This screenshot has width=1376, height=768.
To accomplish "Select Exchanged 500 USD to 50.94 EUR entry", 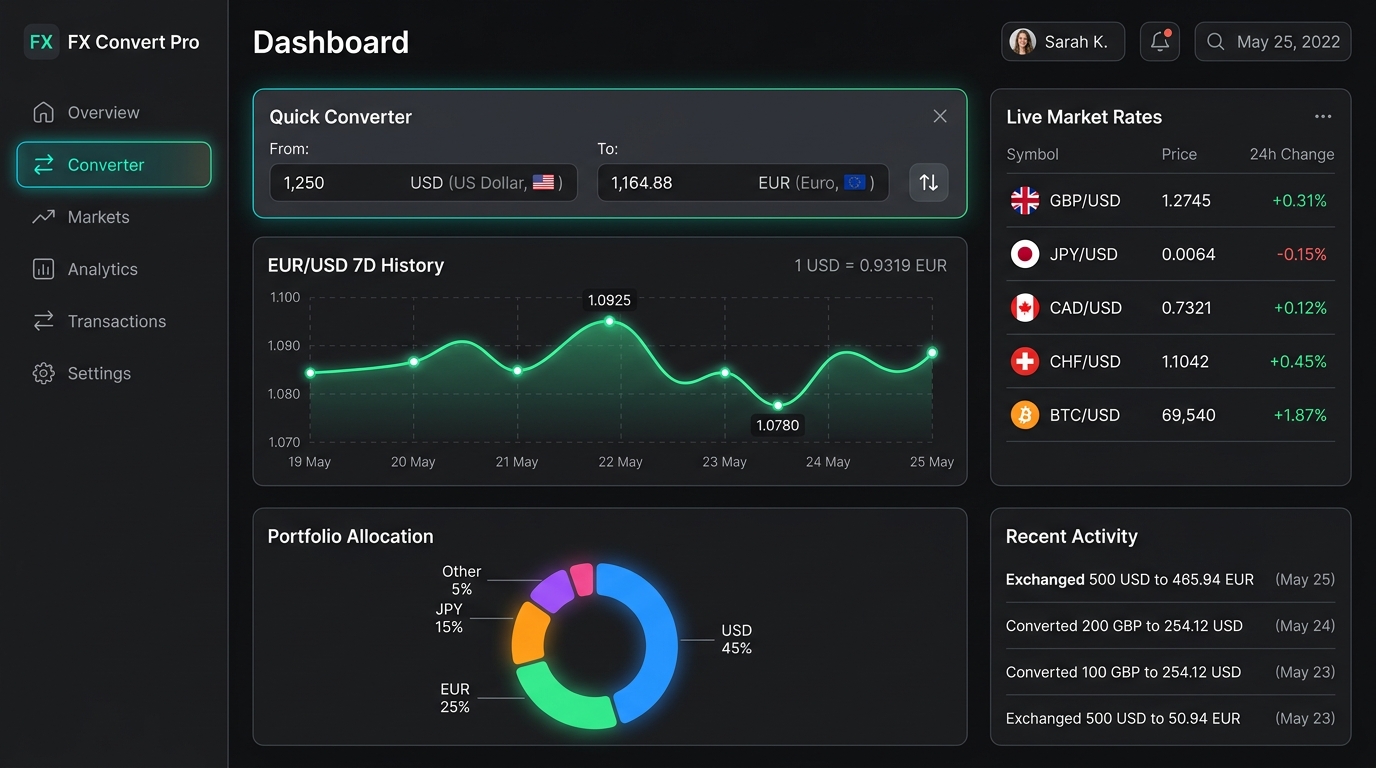I will [x=1170, y=718].
